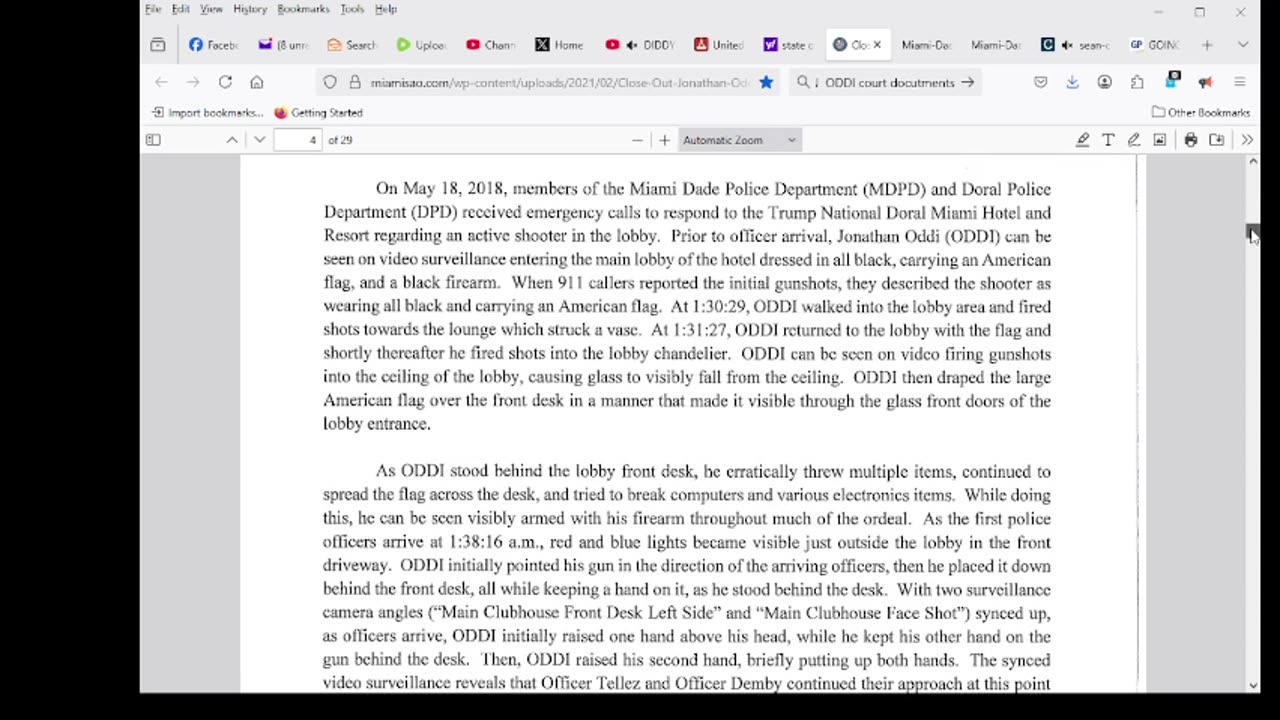
Task: Open PDF viewer more tools menu
Action: (x=1247, y=140)
